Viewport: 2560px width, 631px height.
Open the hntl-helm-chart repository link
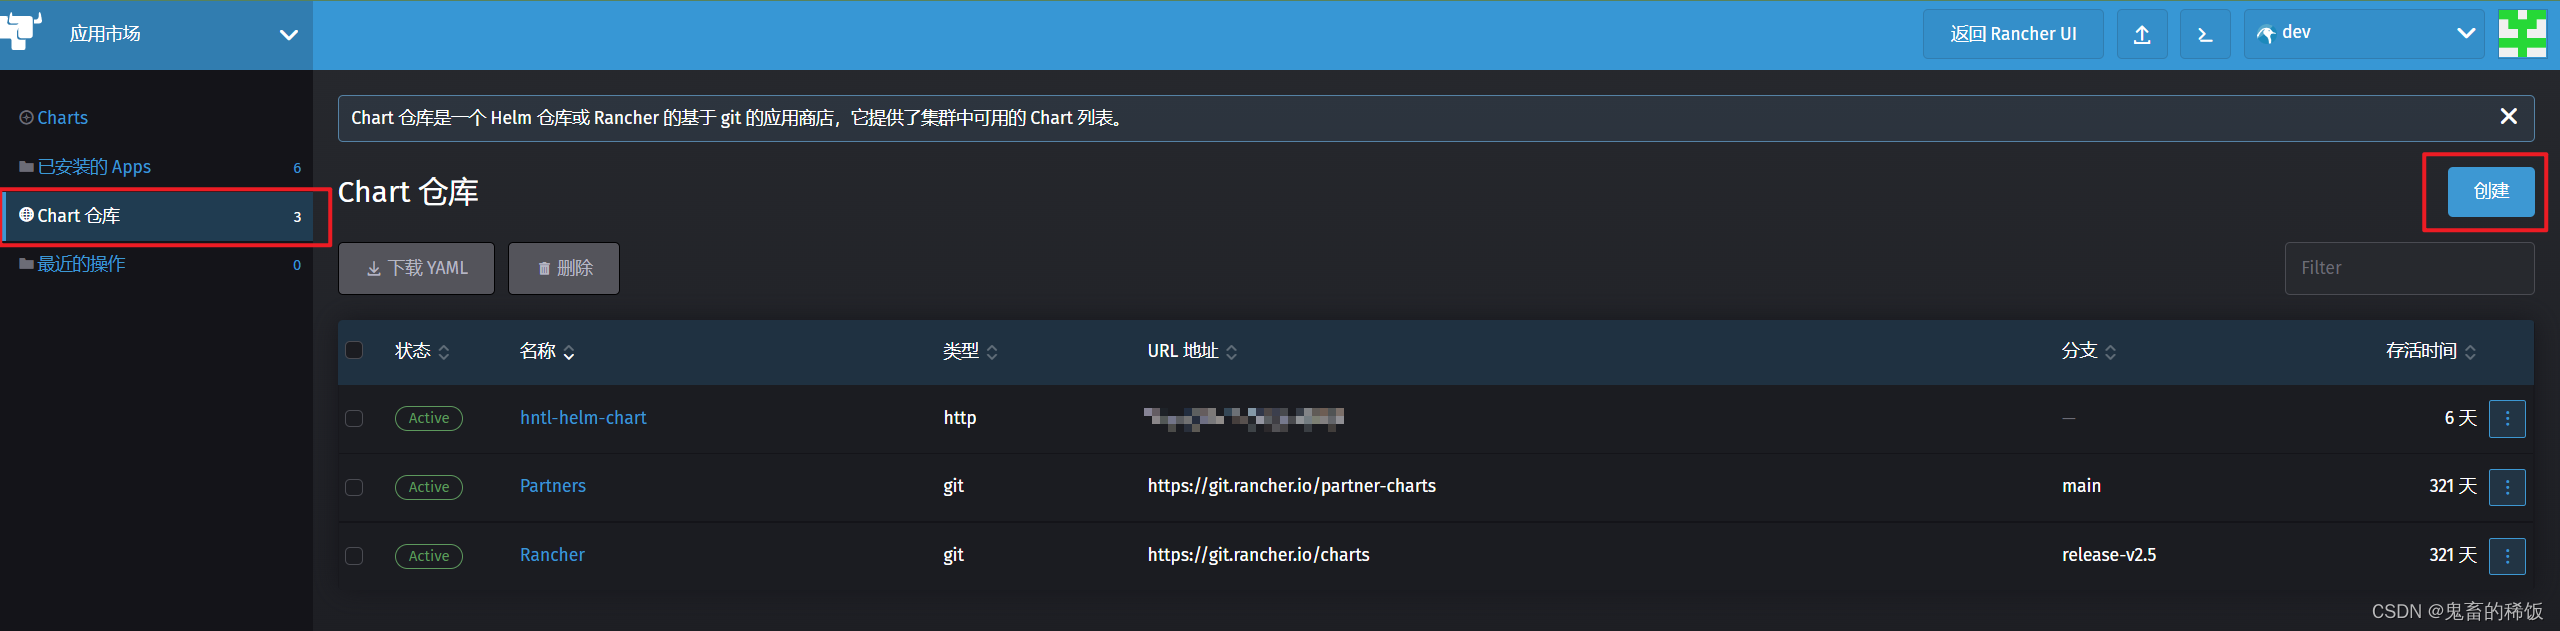(x=583, y=418)
